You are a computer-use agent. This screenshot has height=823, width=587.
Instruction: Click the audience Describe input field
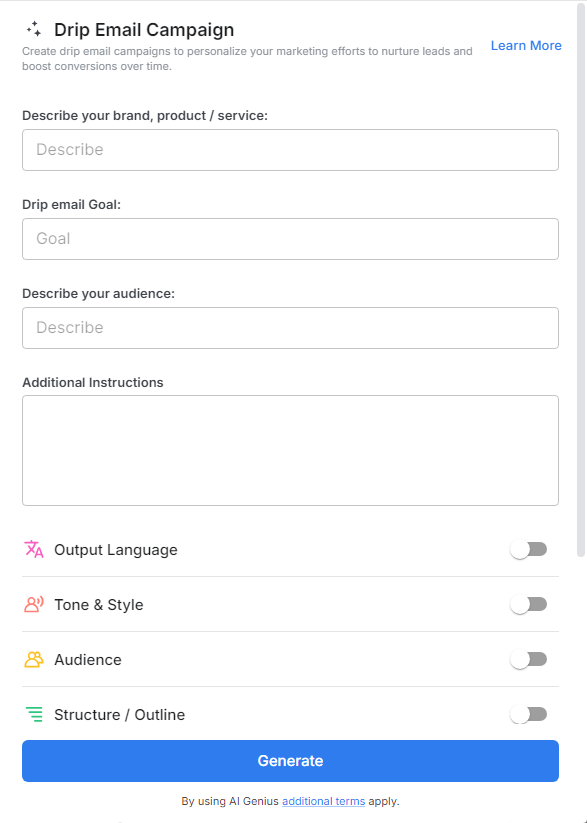(290, 327)
